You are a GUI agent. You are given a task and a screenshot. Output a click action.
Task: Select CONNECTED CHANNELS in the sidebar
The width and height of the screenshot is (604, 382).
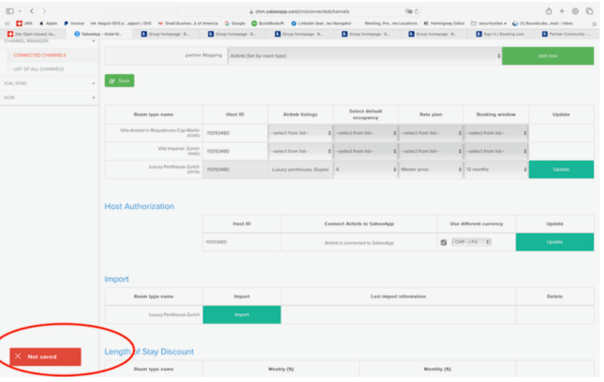click(x=40, y=55)
